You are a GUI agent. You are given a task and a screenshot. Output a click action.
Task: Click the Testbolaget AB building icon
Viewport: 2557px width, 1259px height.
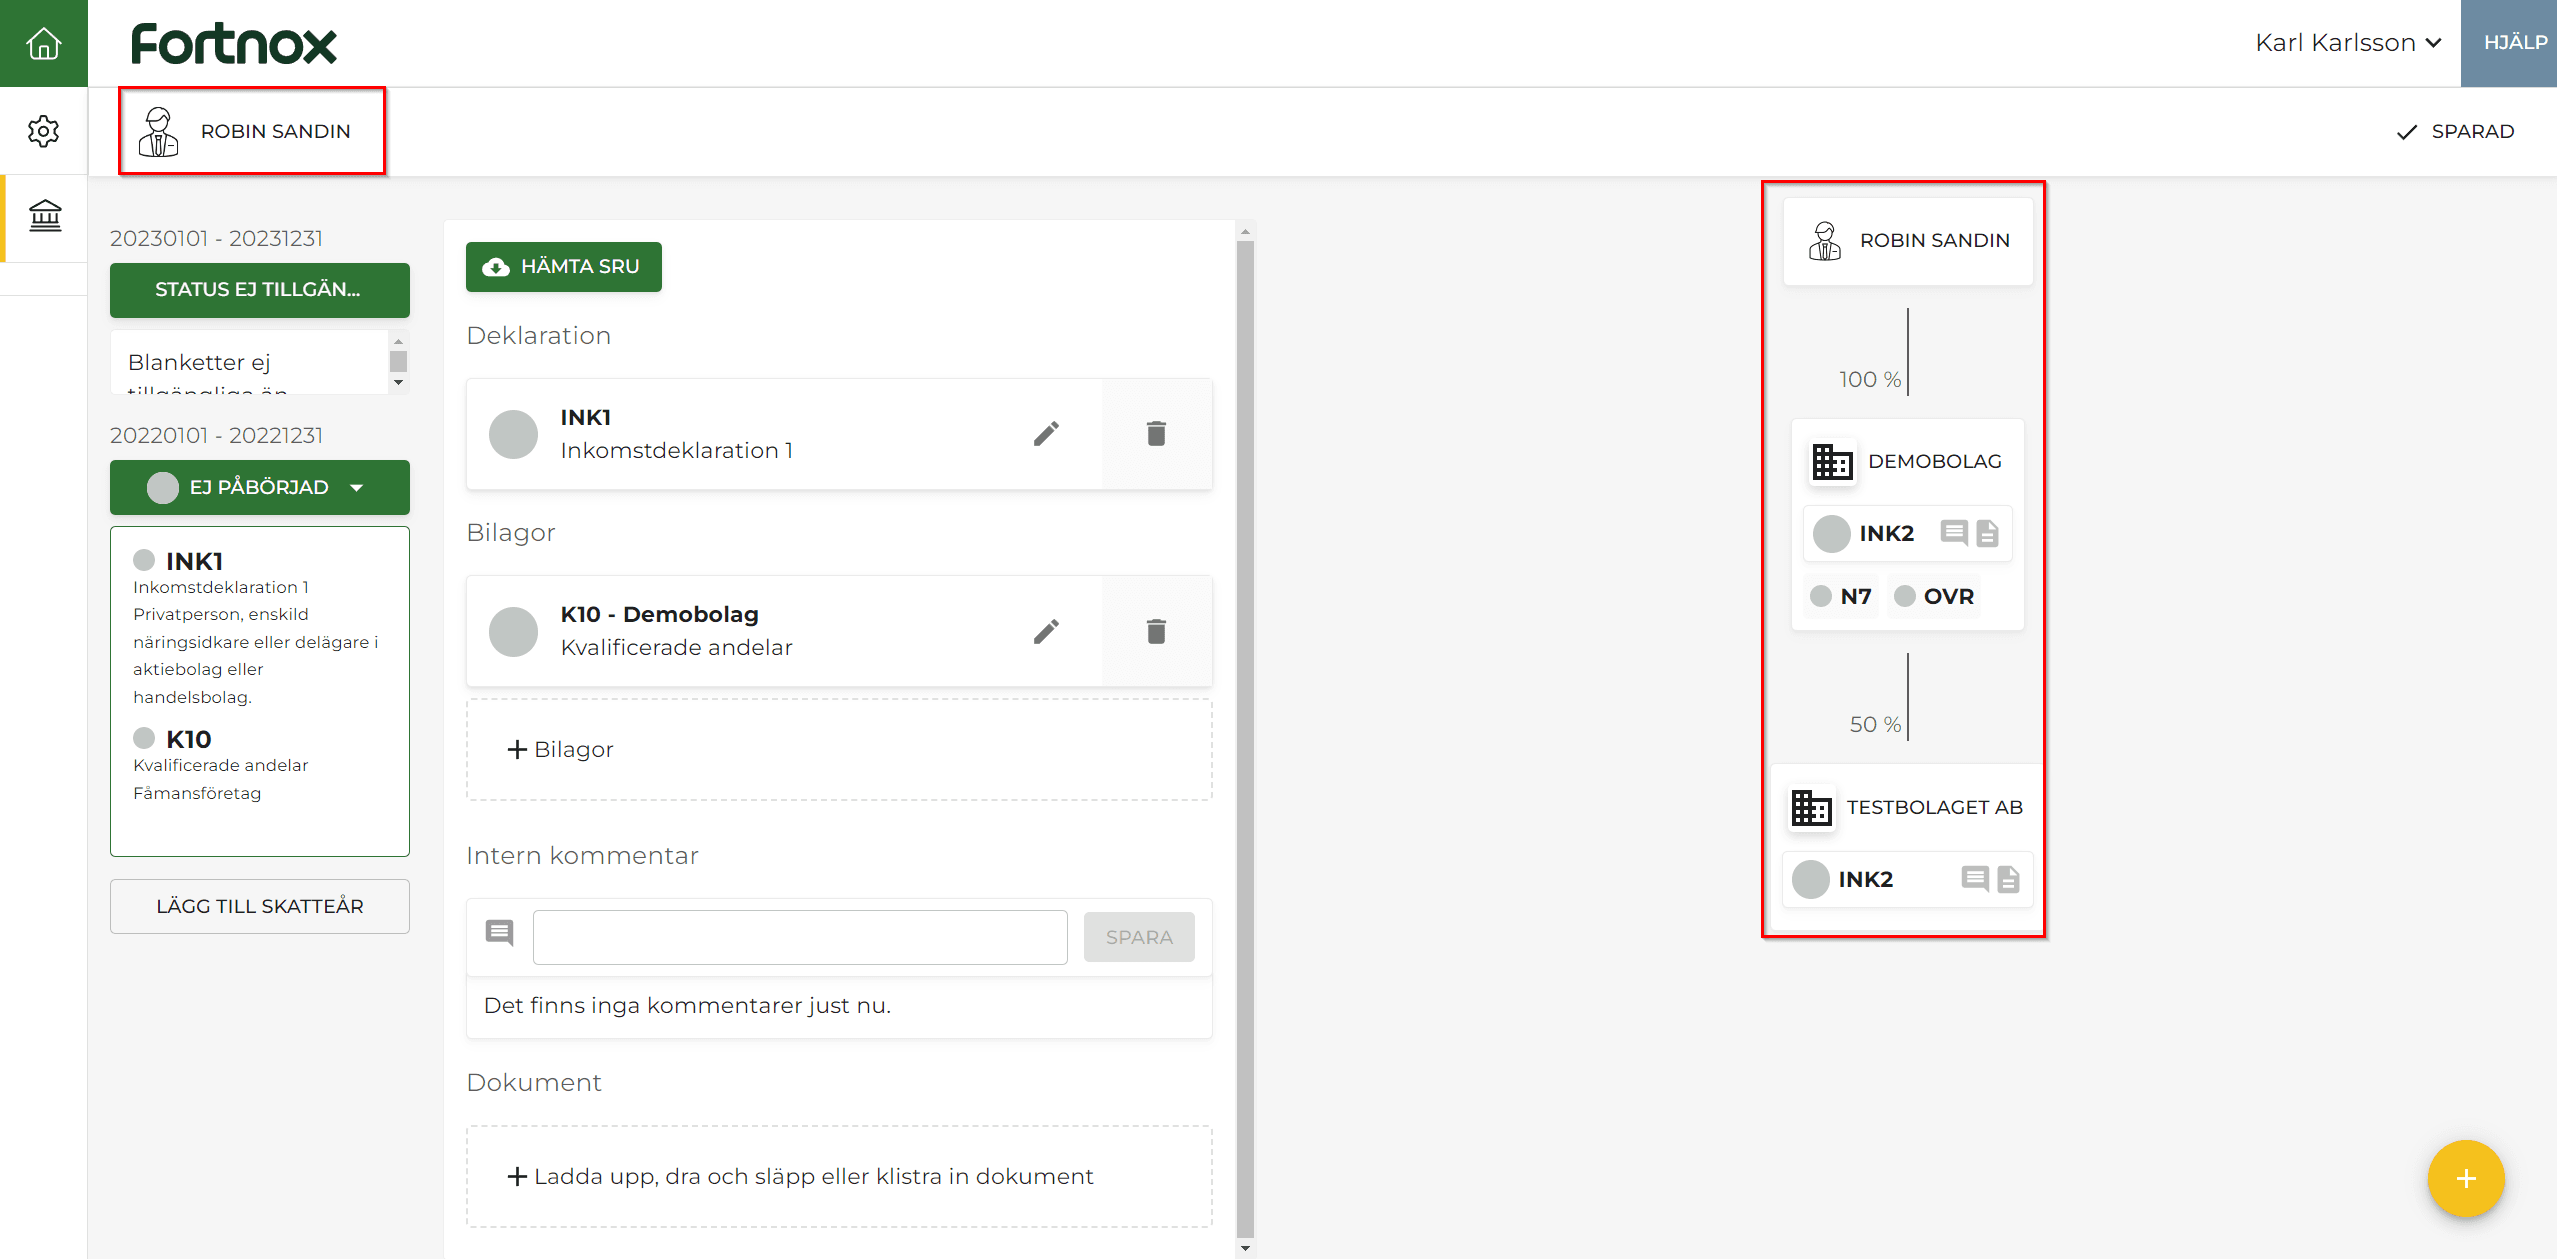coord(1811,807)
